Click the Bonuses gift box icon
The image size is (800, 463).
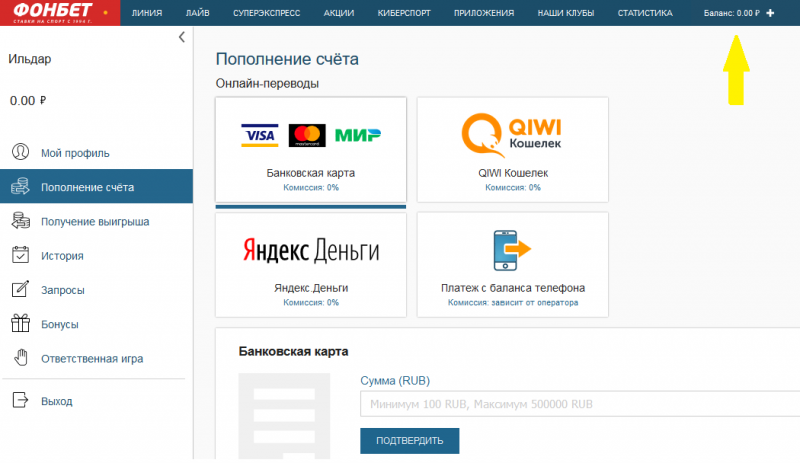pyautogui.click(x=20, y=323)
